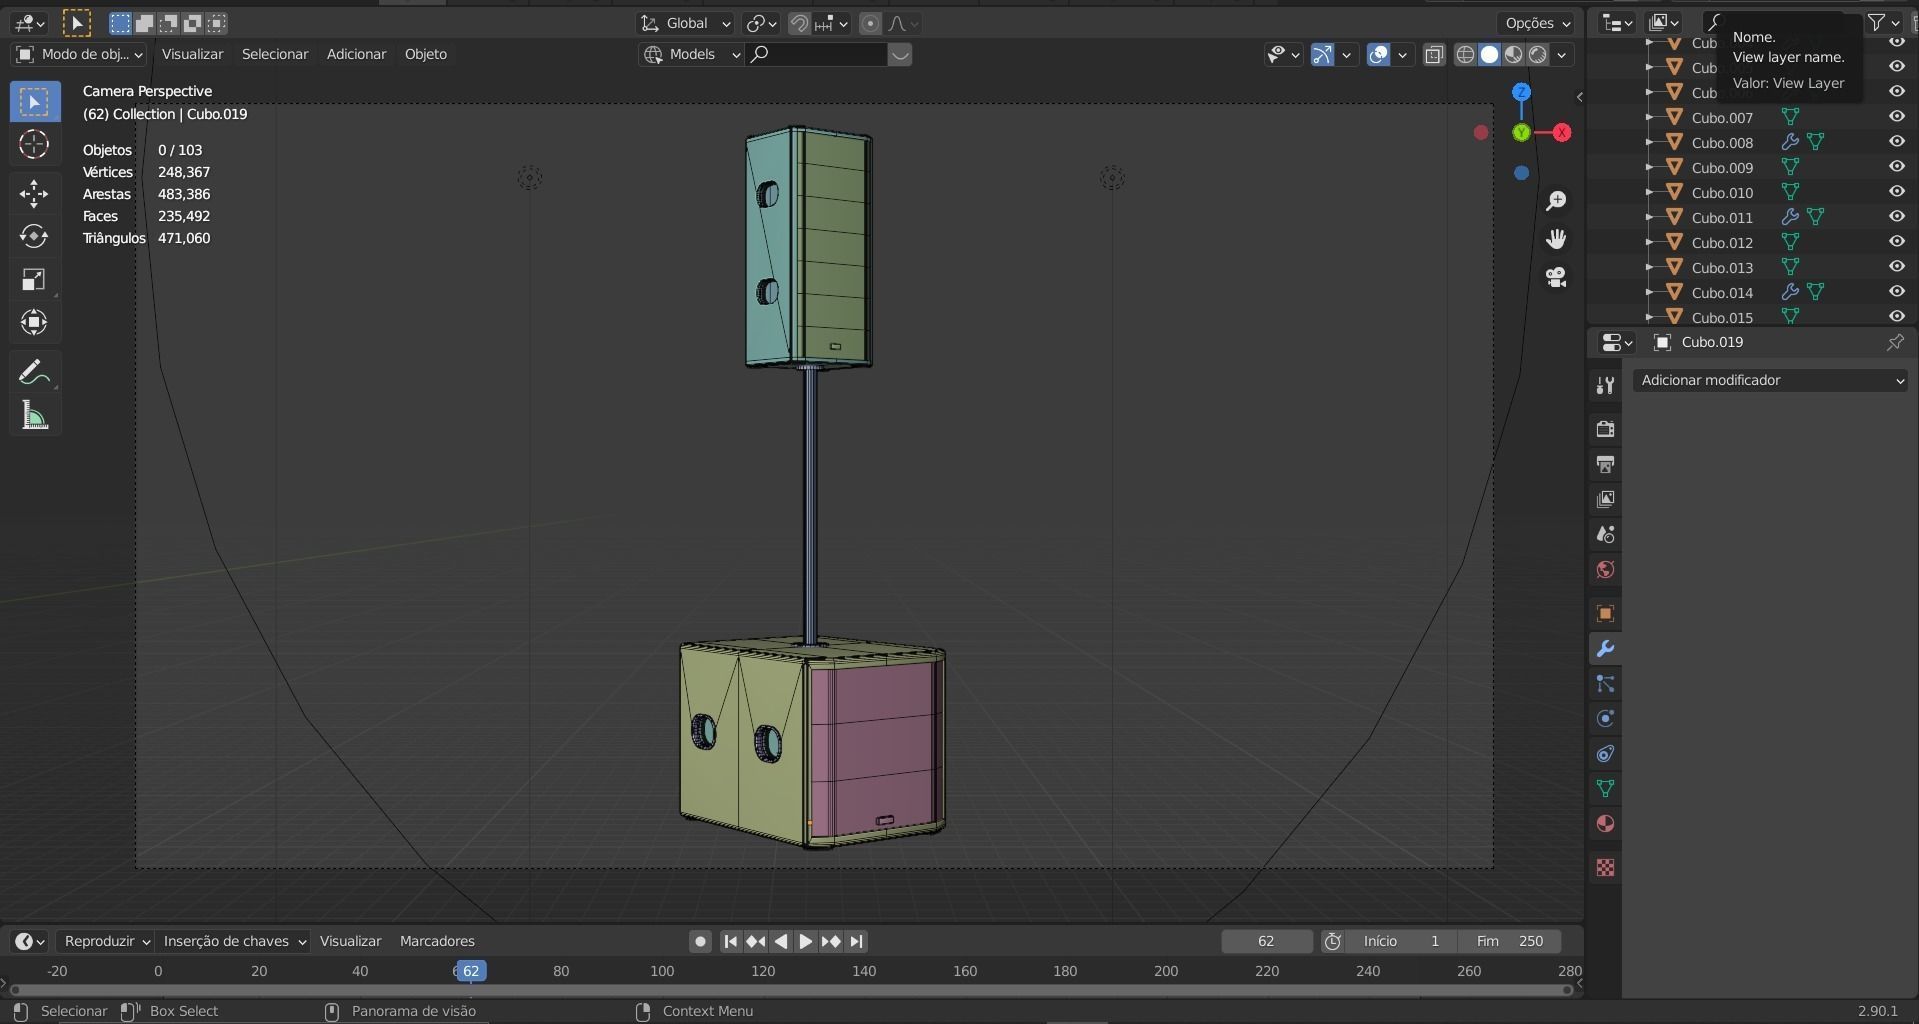Hide Cubo.007 with its eye icon

pyautogui.click(x=1896, y=117)
